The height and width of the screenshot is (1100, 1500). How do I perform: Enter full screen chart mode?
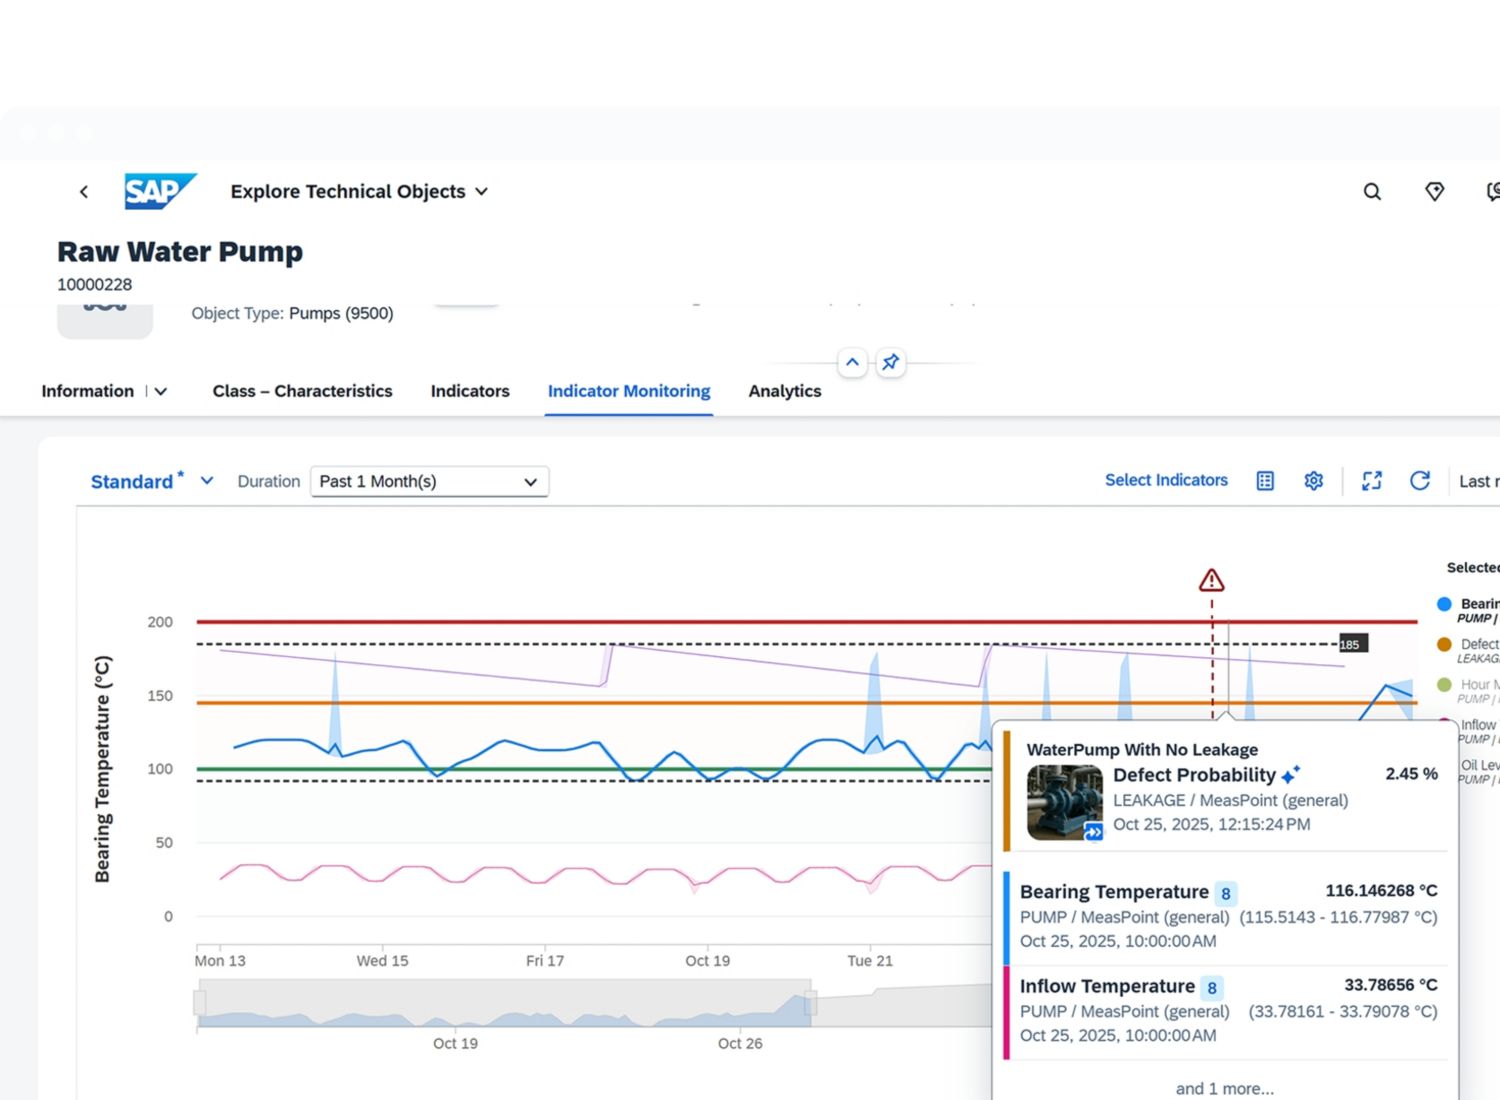[1372, 481]
